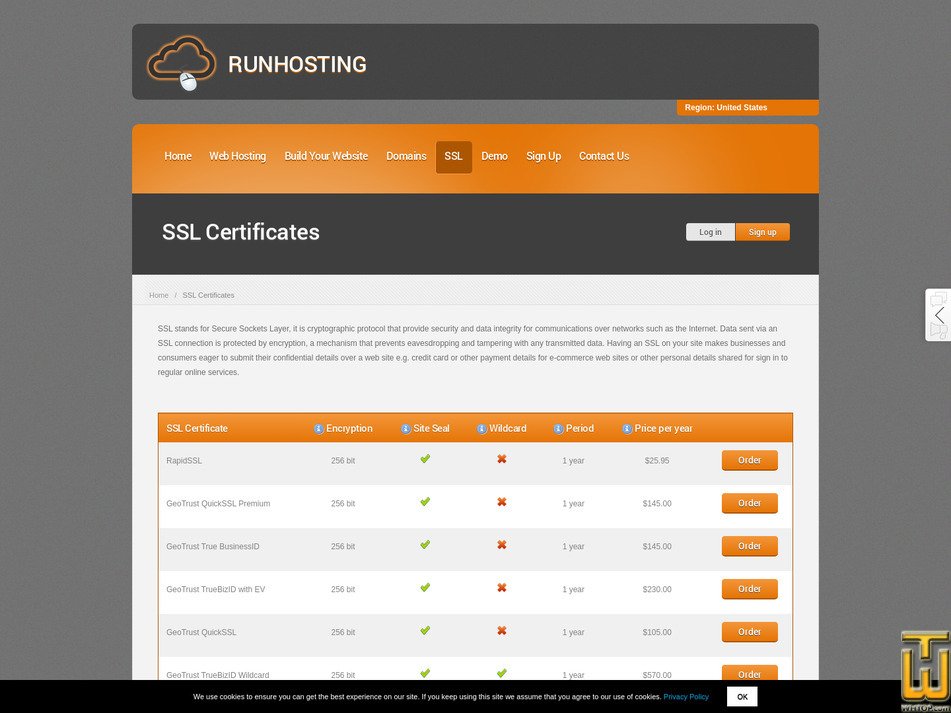
Task: Open the Region: United States selector
Action: pos(747,107)
